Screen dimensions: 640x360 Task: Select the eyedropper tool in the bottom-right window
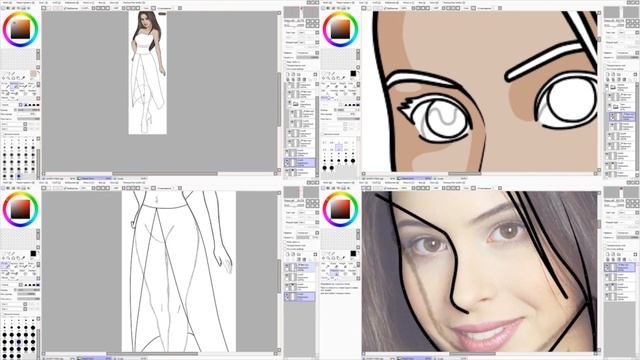[343, 258]
